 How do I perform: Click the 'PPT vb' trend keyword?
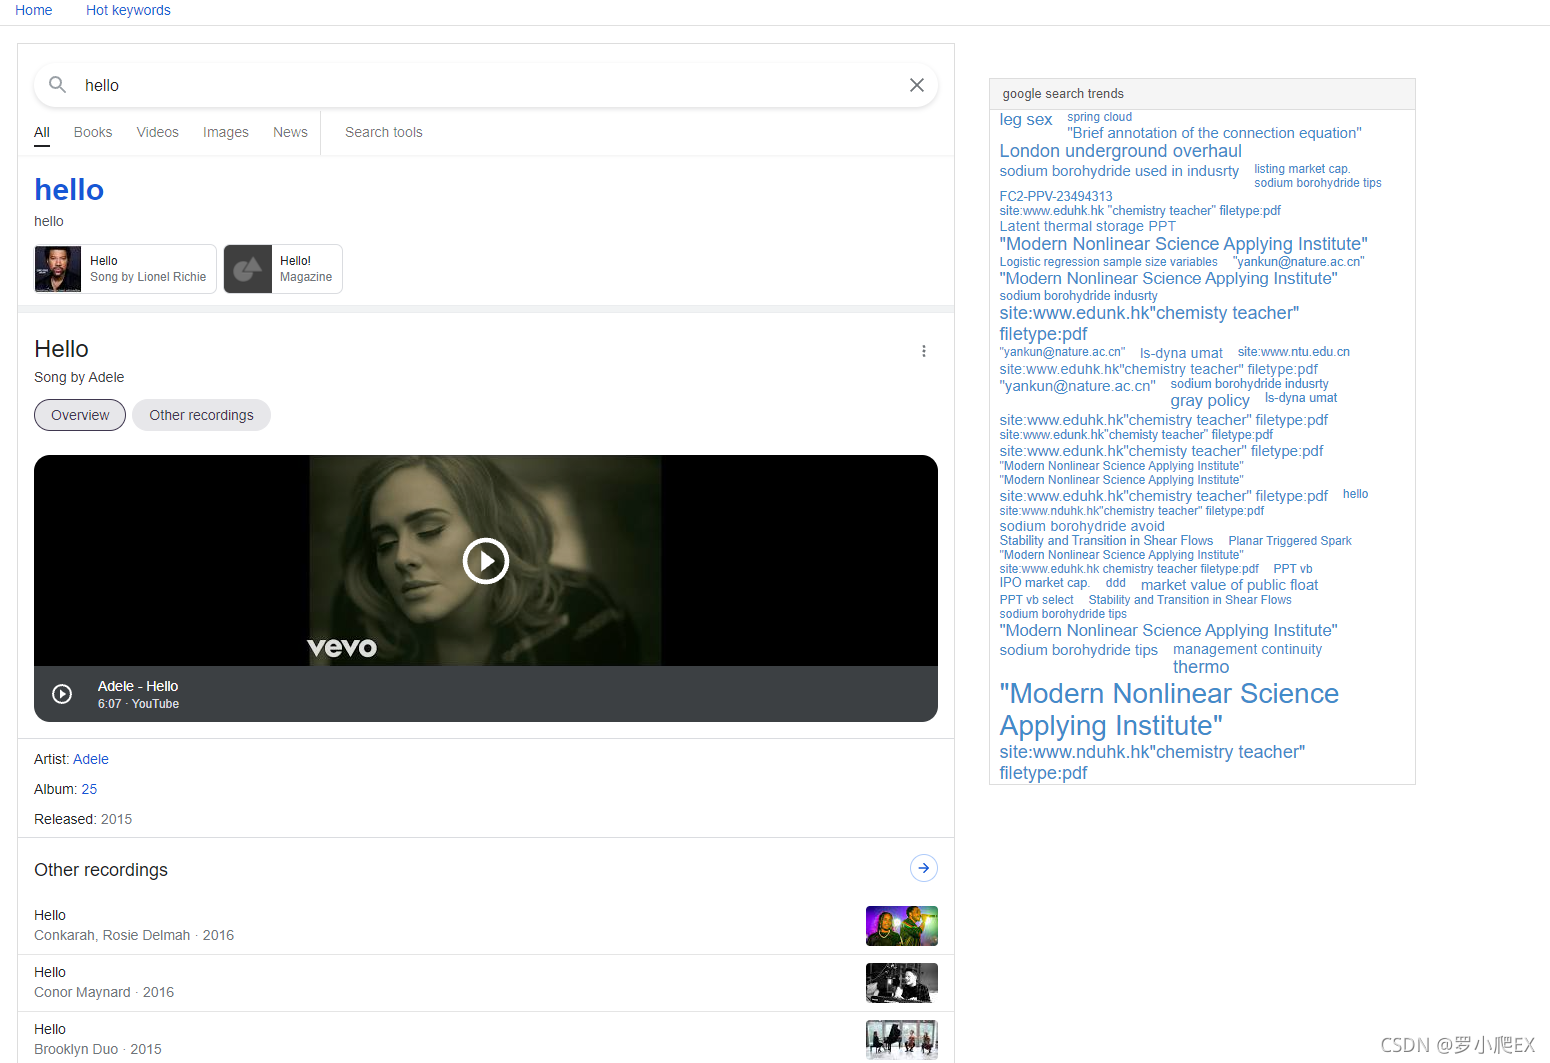1292,569
